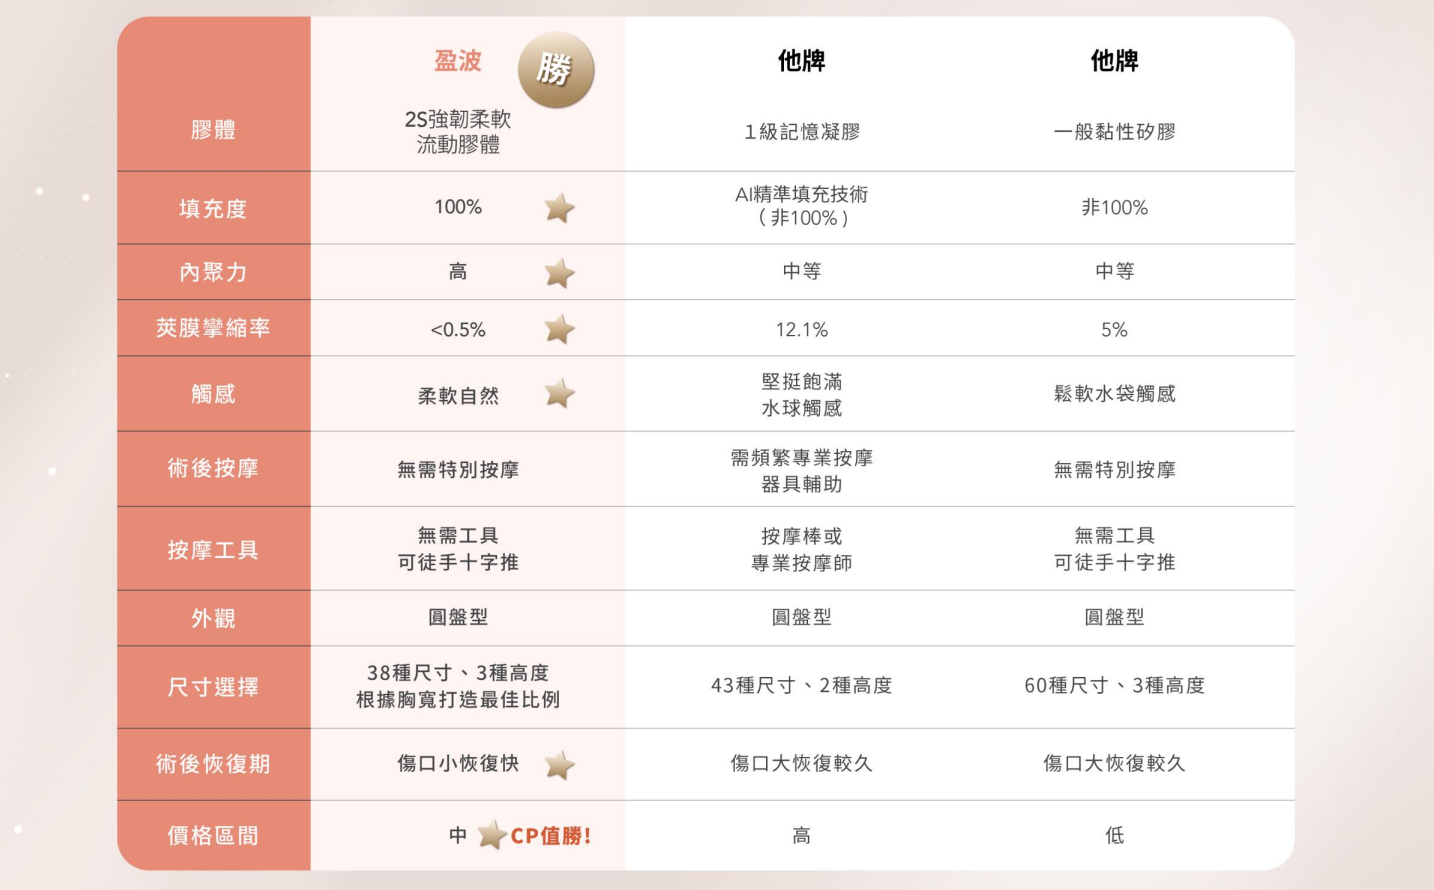1434x890 pixels.
Task: Click the star before CP值勝!
Action: coord(491,835)
